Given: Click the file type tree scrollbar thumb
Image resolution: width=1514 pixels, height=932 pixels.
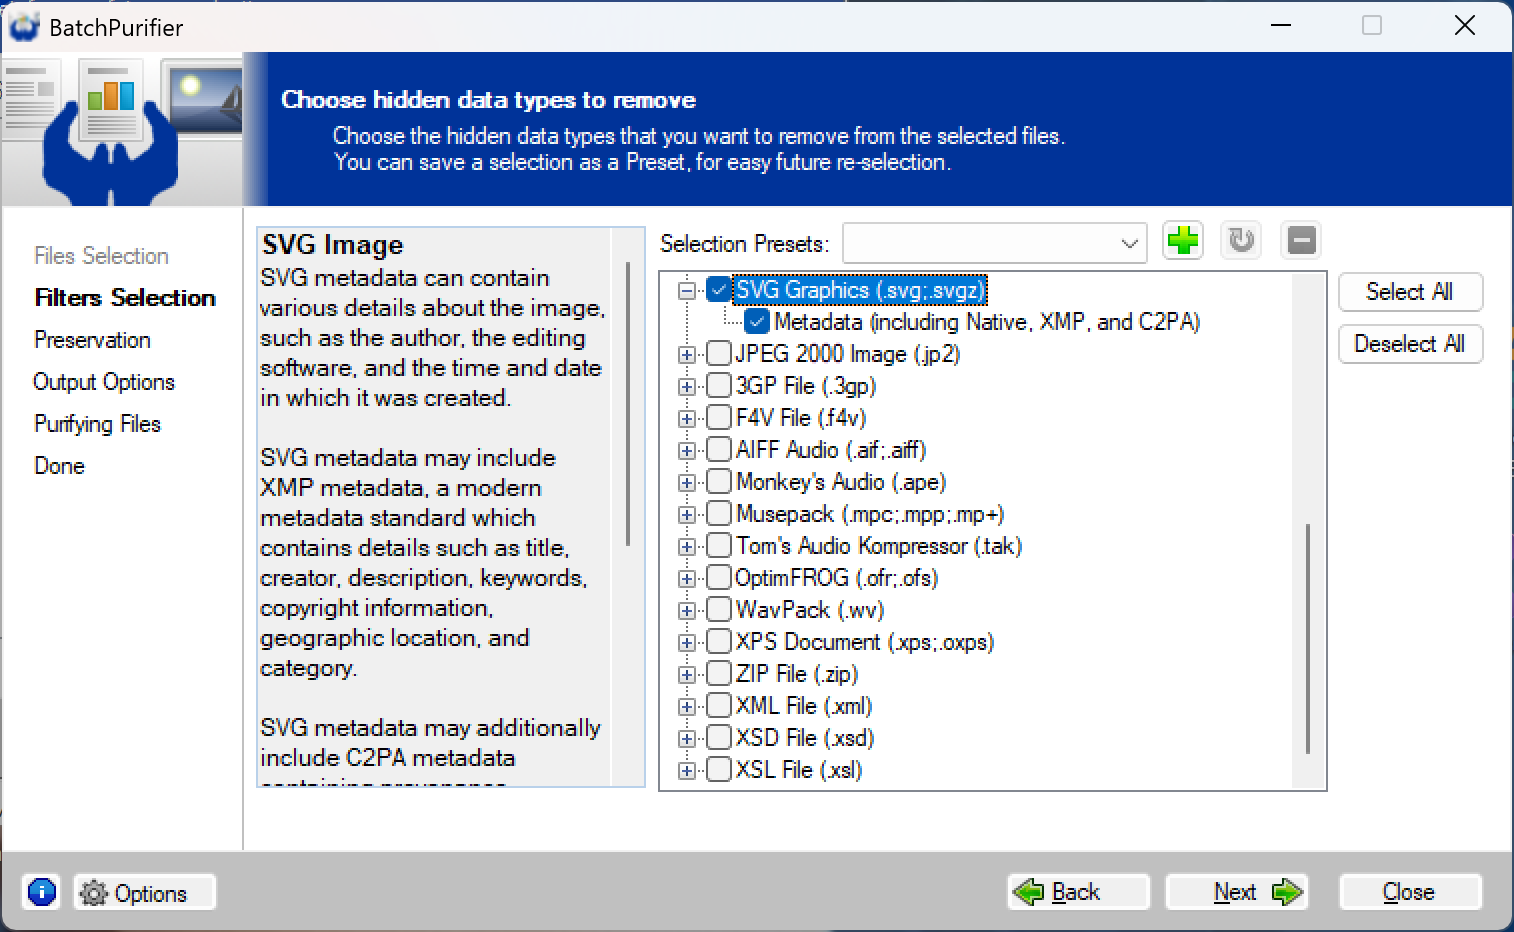Looking at the screenshot, I should point(1308,638).
